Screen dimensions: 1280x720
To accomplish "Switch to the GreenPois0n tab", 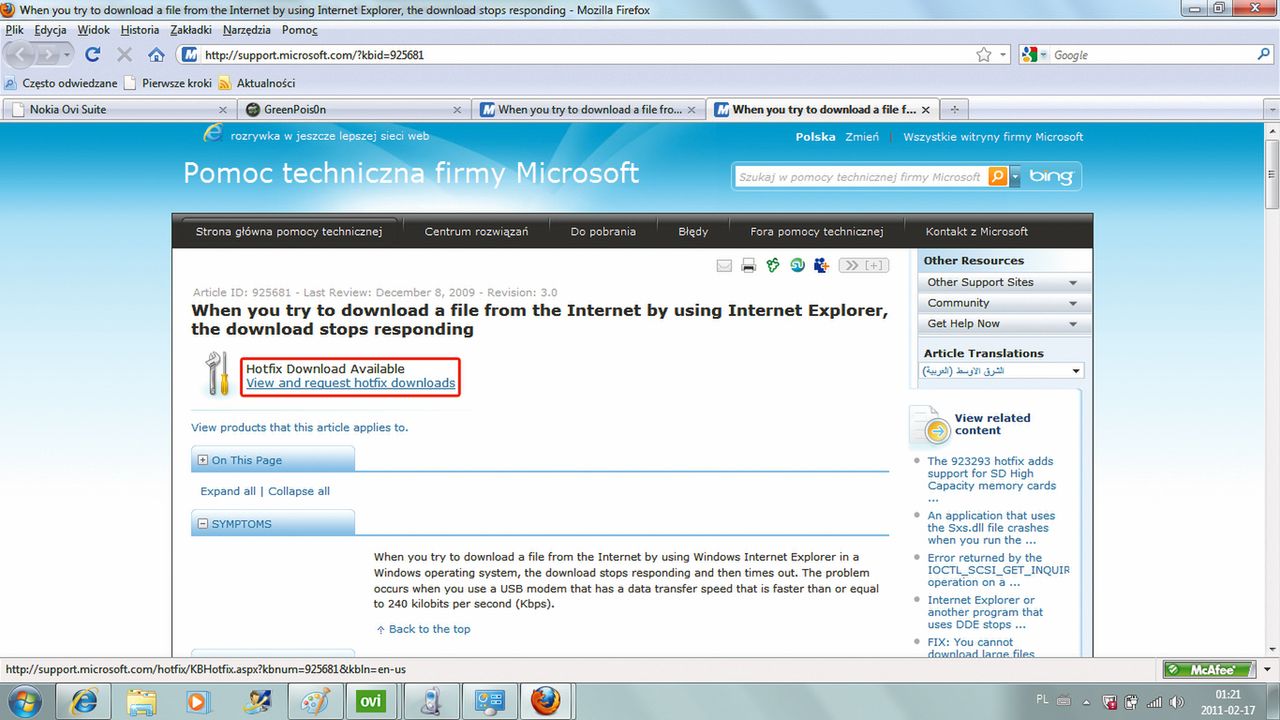I will point(354,109).
